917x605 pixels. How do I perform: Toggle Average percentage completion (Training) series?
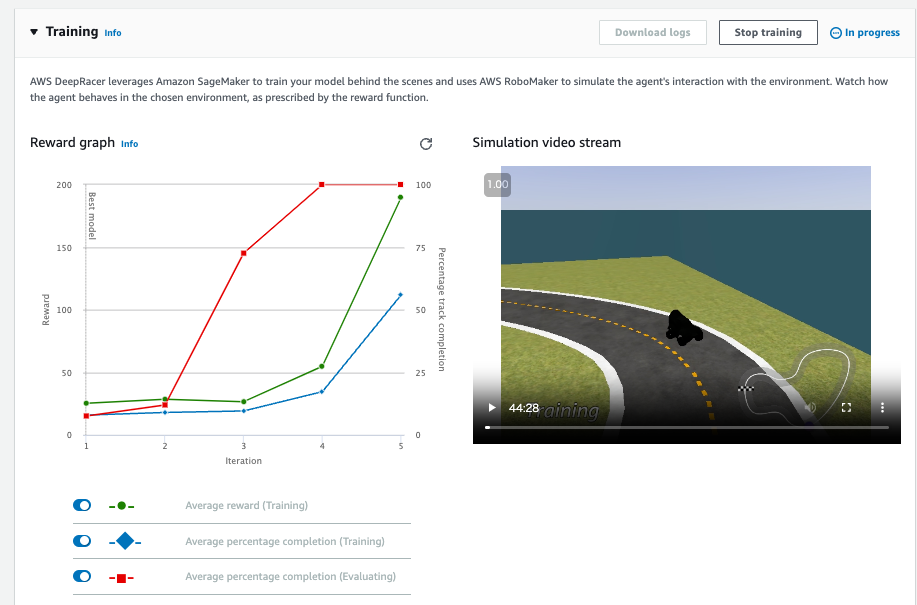pyautogui.click(x=83, y=541)
